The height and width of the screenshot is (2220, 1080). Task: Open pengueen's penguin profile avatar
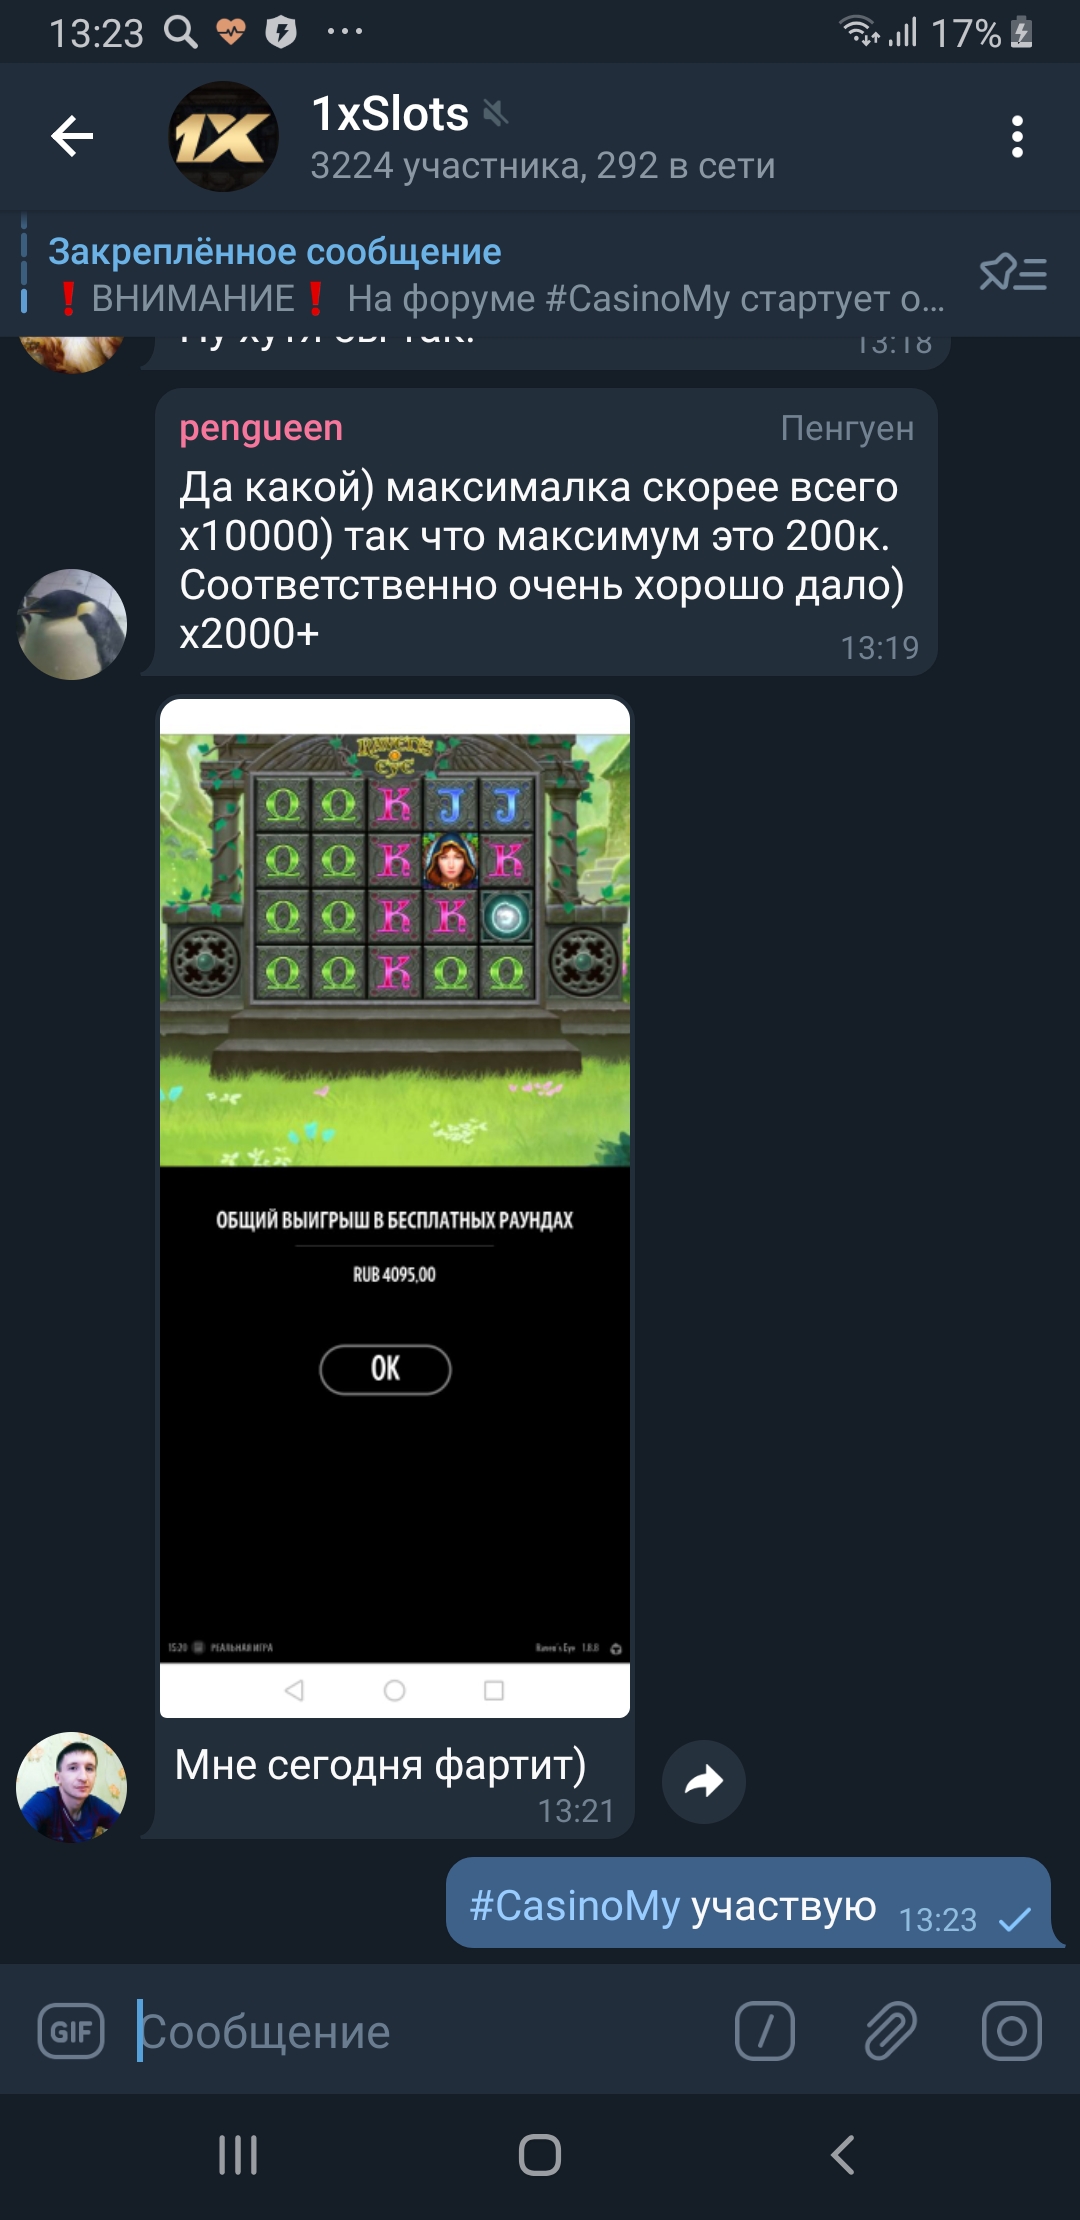(71, 624)
